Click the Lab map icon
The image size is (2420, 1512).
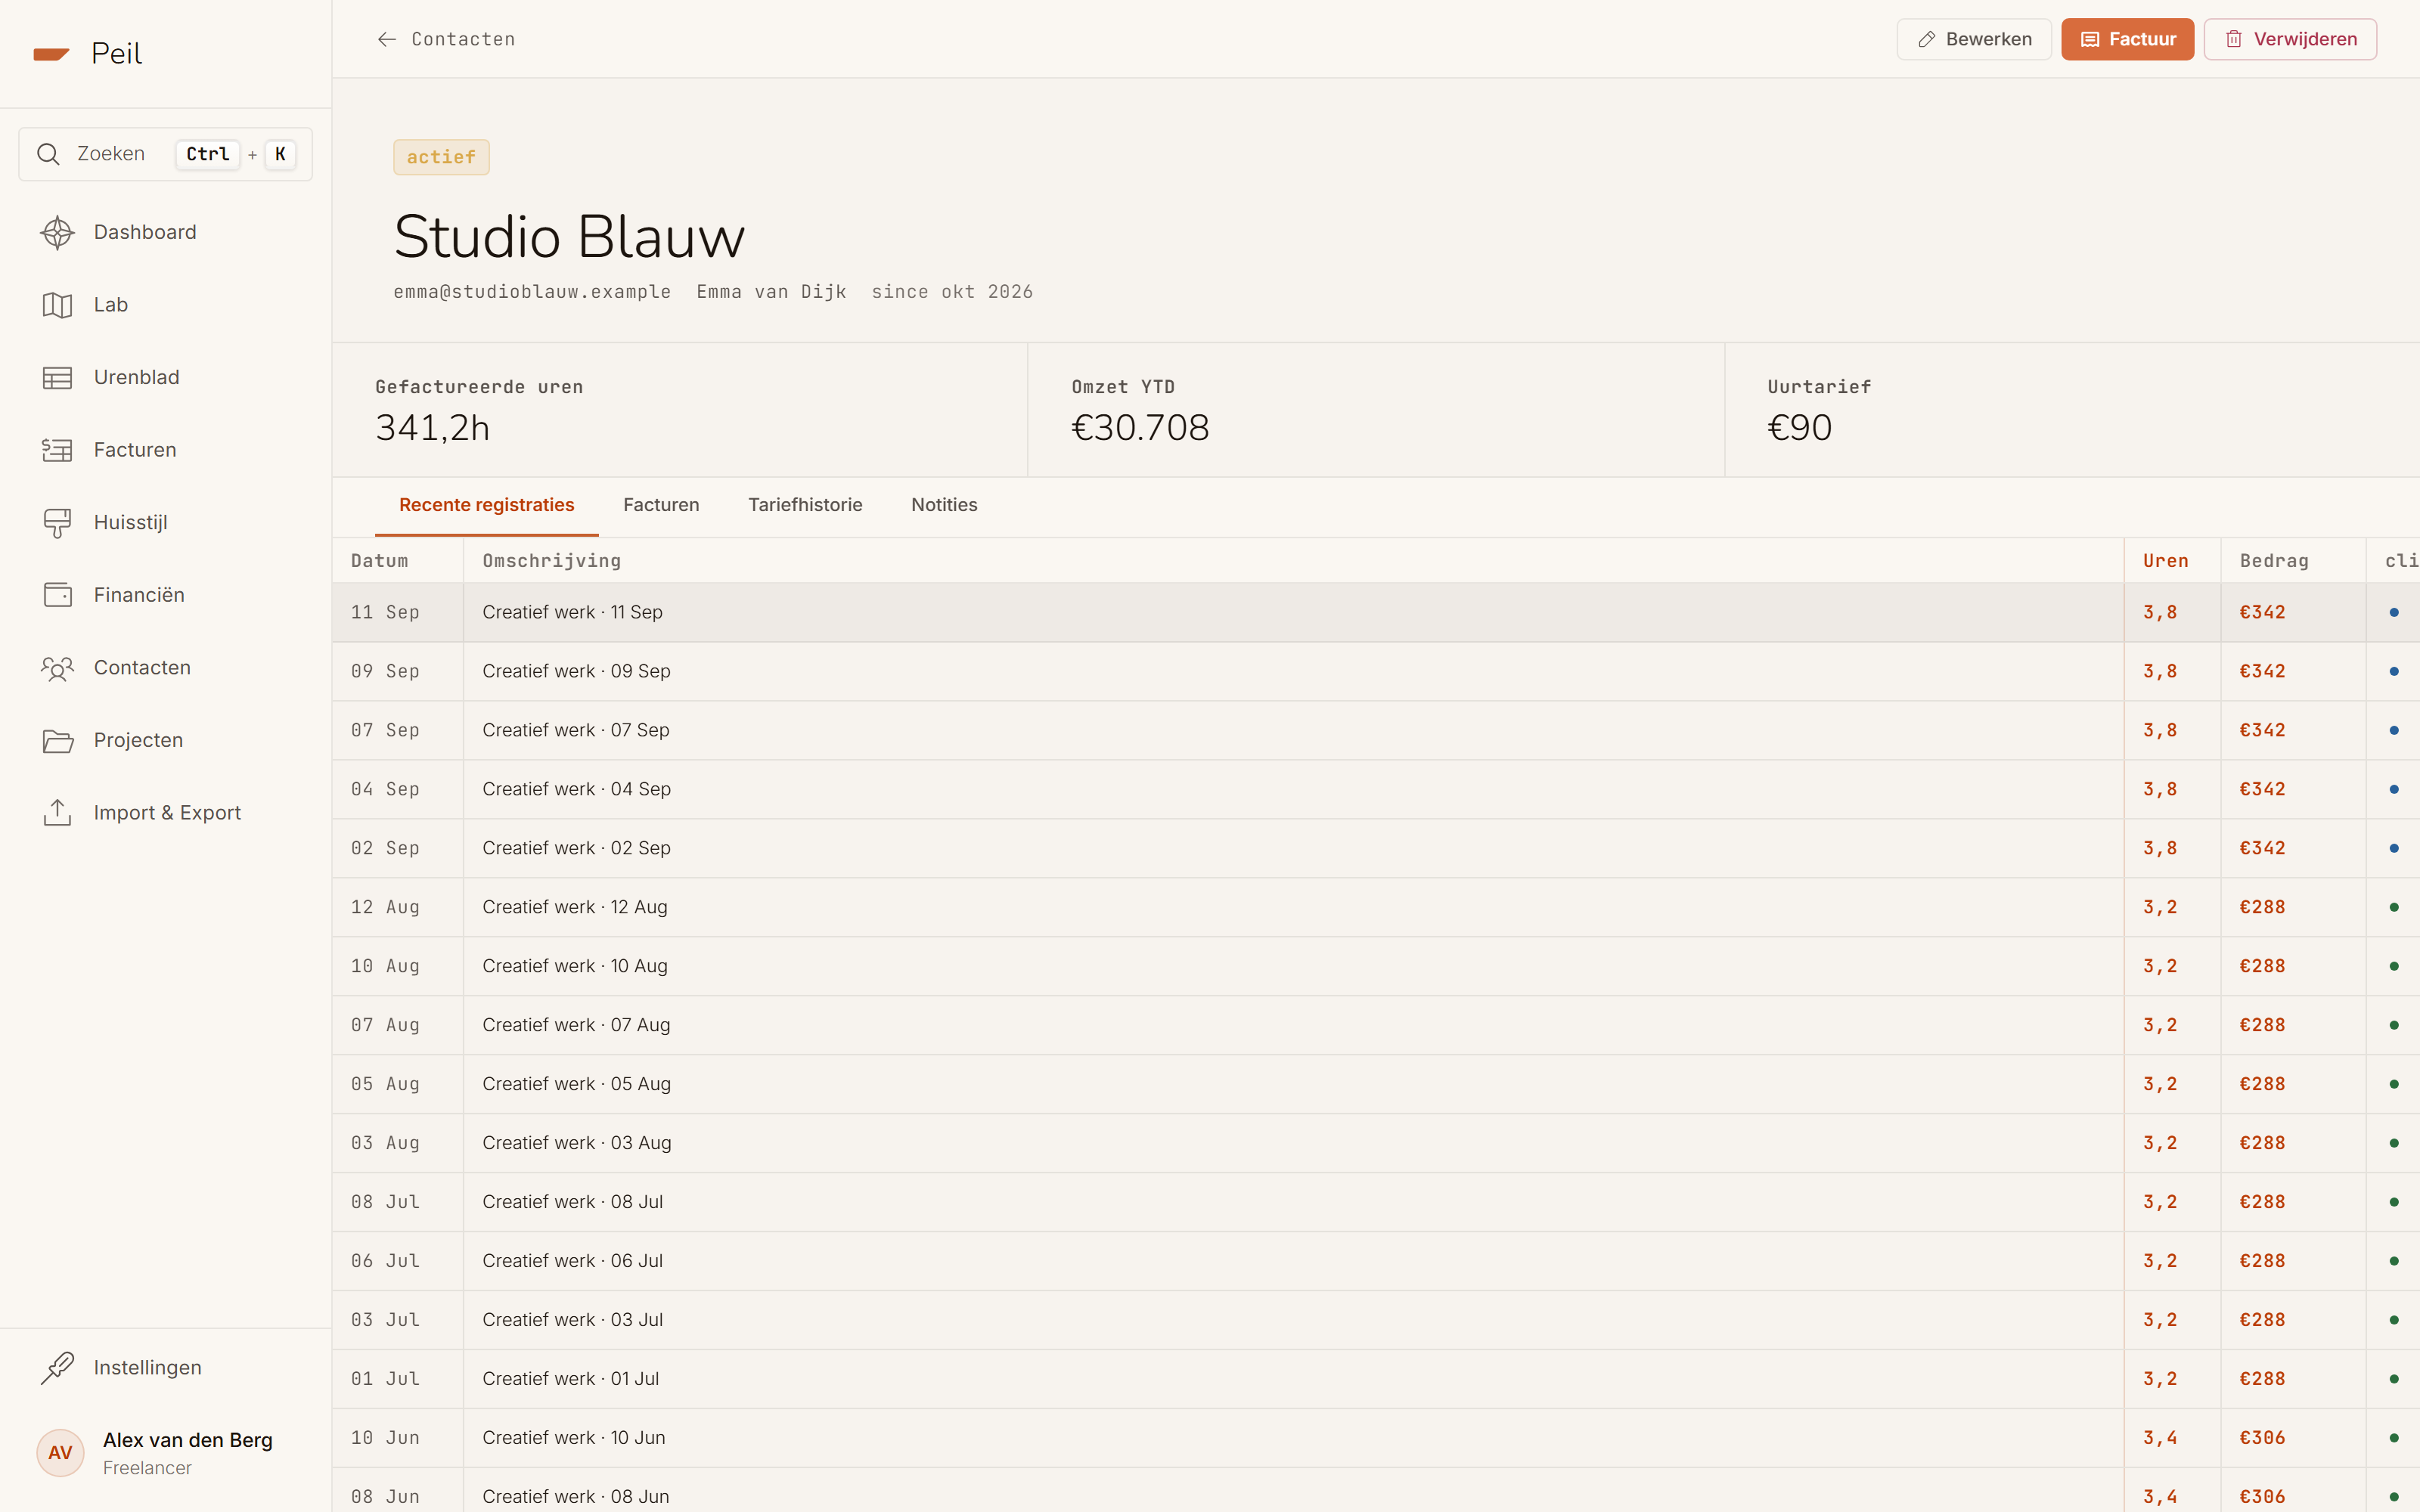pos(57,305)
